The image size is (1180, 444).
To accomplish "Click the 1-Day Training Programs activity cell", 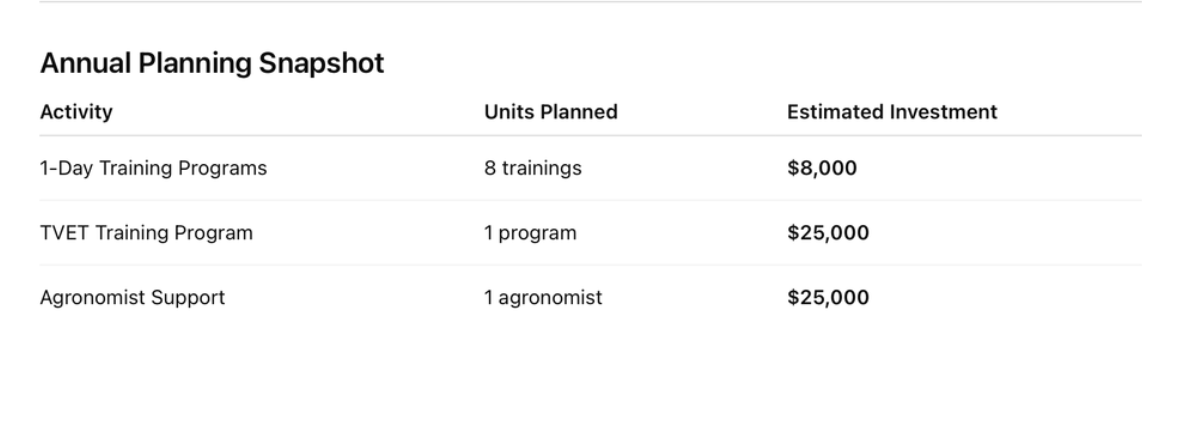I will point(153,168).
